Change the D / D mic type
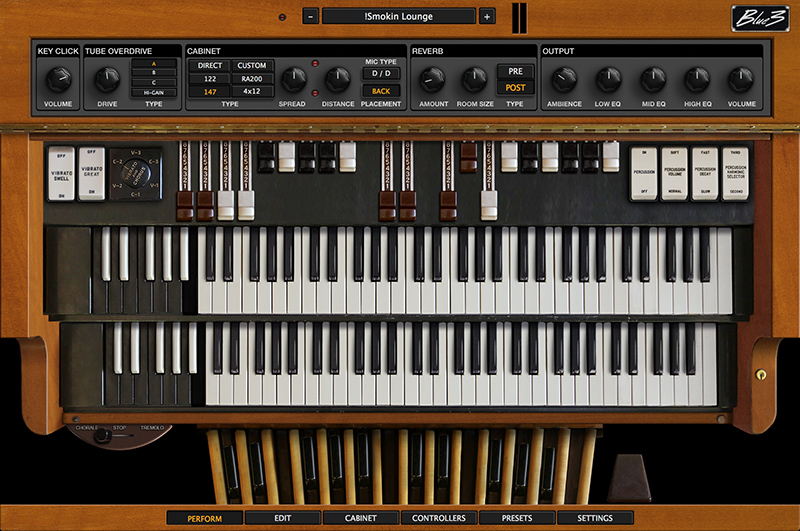Screen dimensions: 800x531 tap(381, 73)
